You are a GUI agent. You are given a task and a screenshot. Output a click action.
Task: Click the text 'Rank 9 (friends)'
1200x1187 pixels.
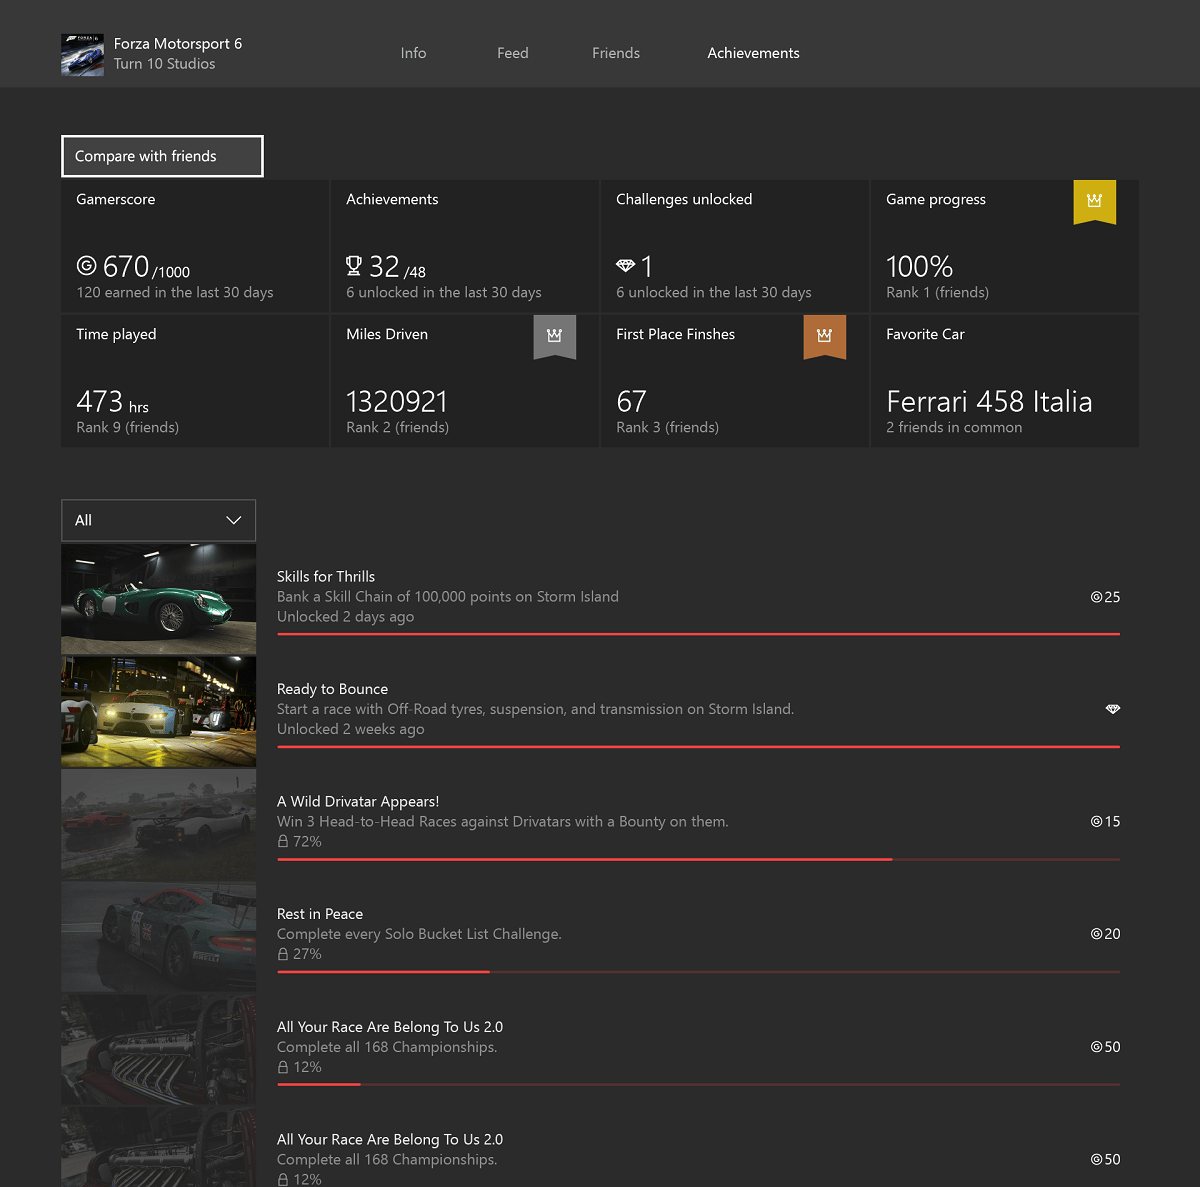128,428
